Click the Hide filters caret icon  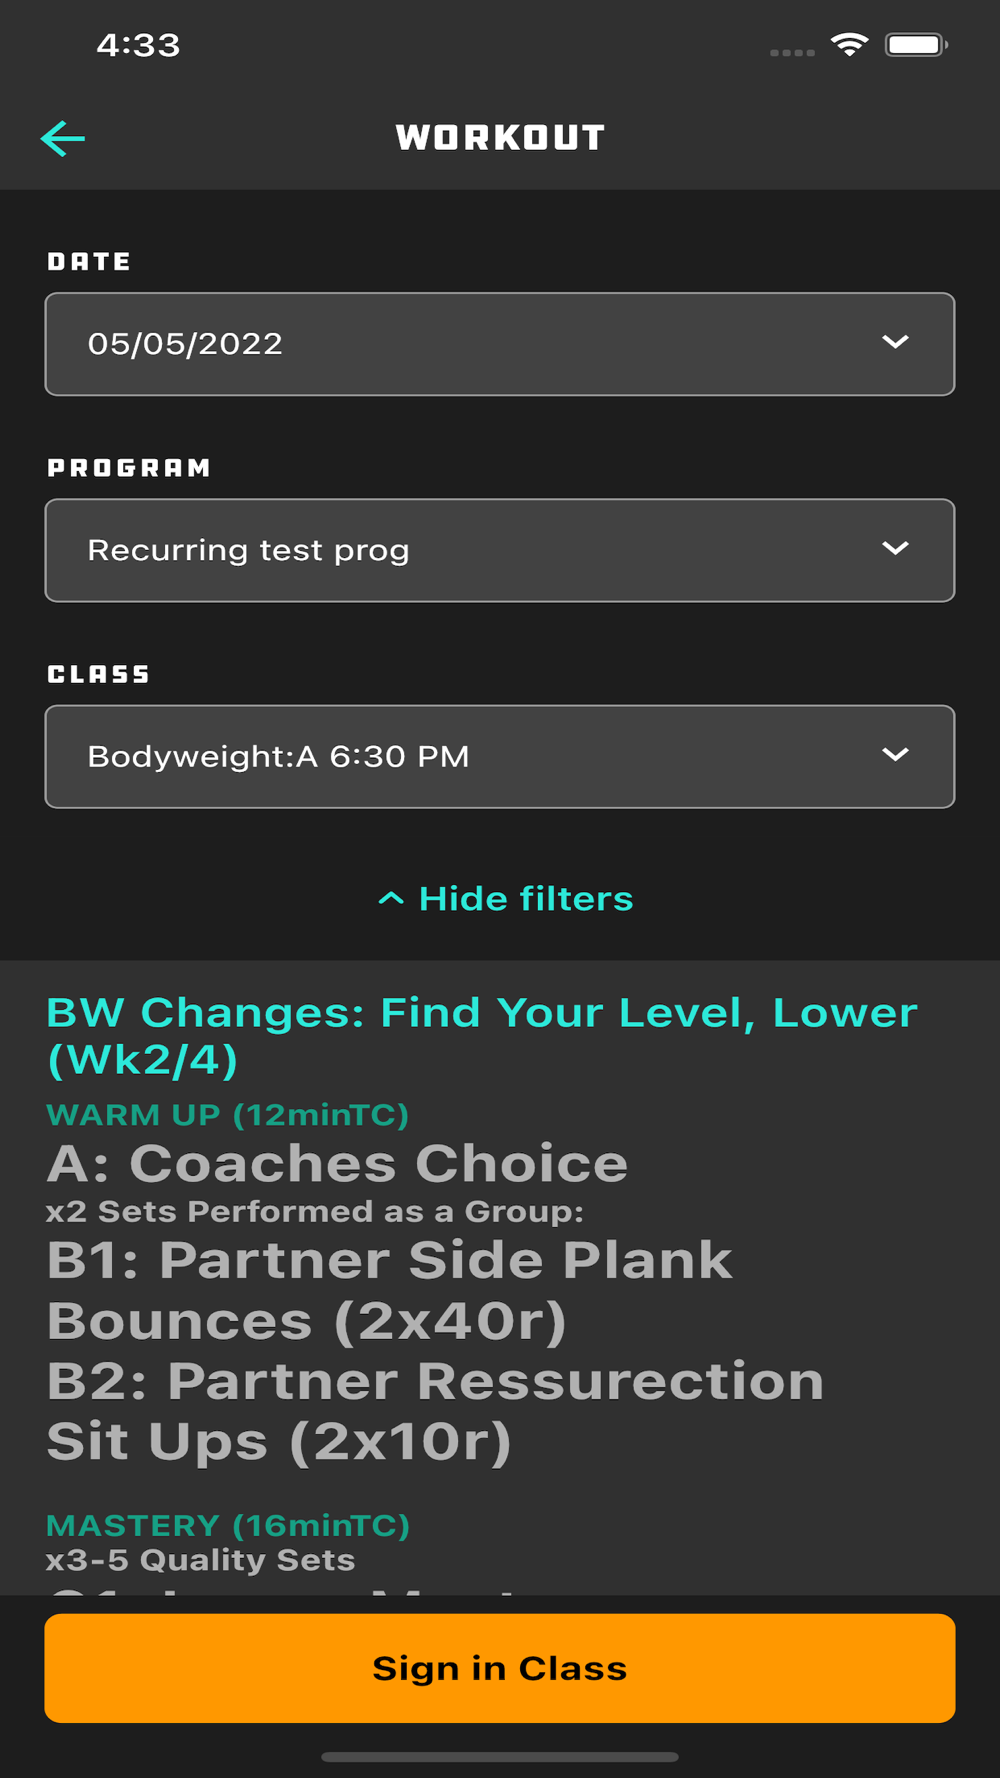tap(391, 899)
